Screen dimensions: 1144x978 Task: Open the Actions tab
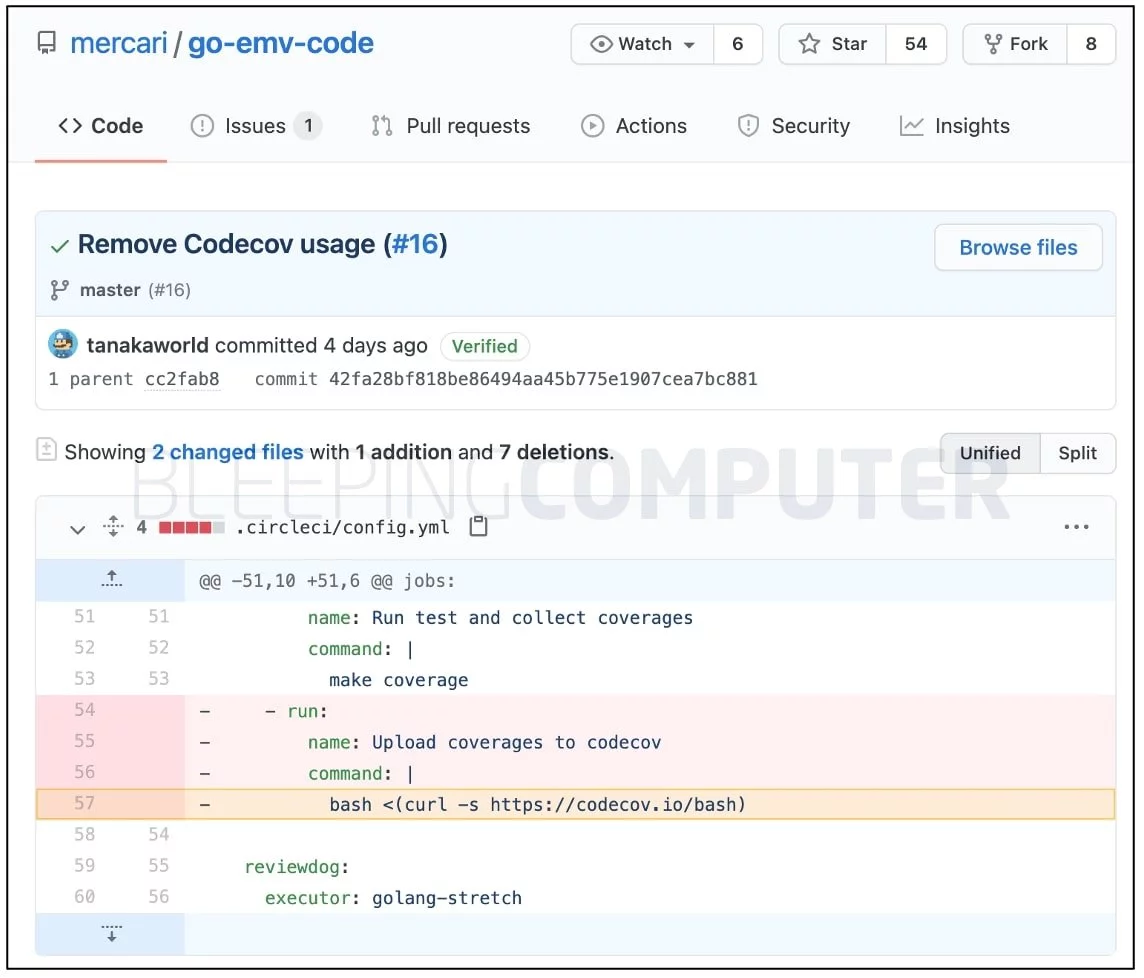click(x=633, y=126)
